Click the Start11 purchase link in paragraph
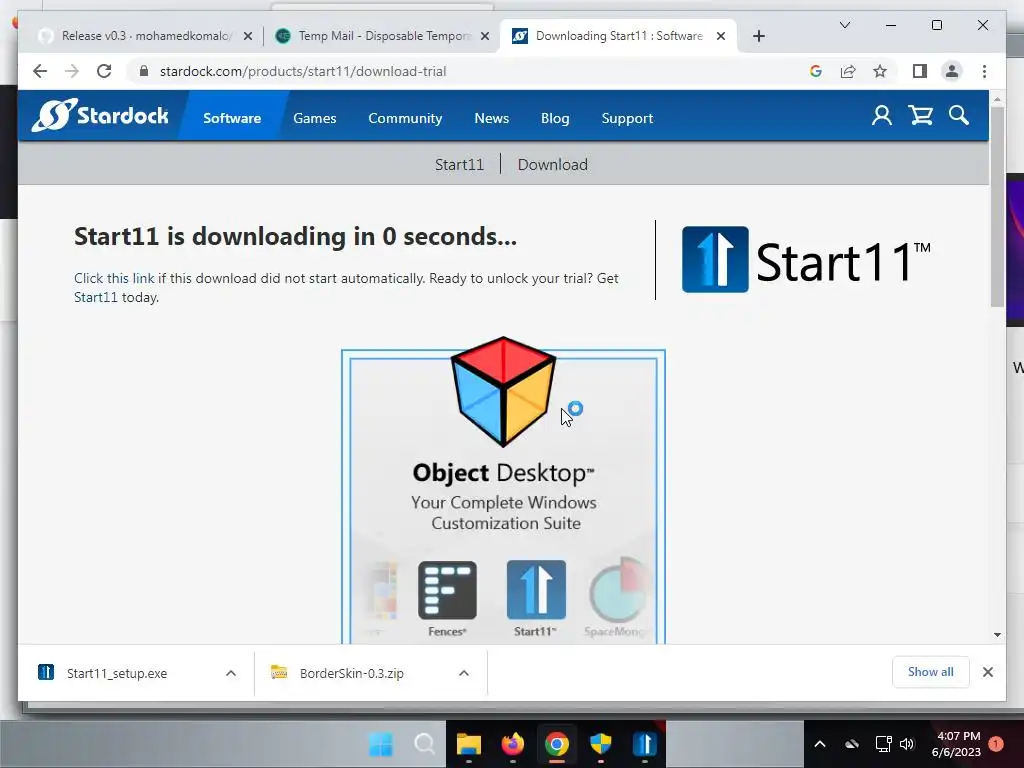The image size is (1024, 768). point(95,297)
